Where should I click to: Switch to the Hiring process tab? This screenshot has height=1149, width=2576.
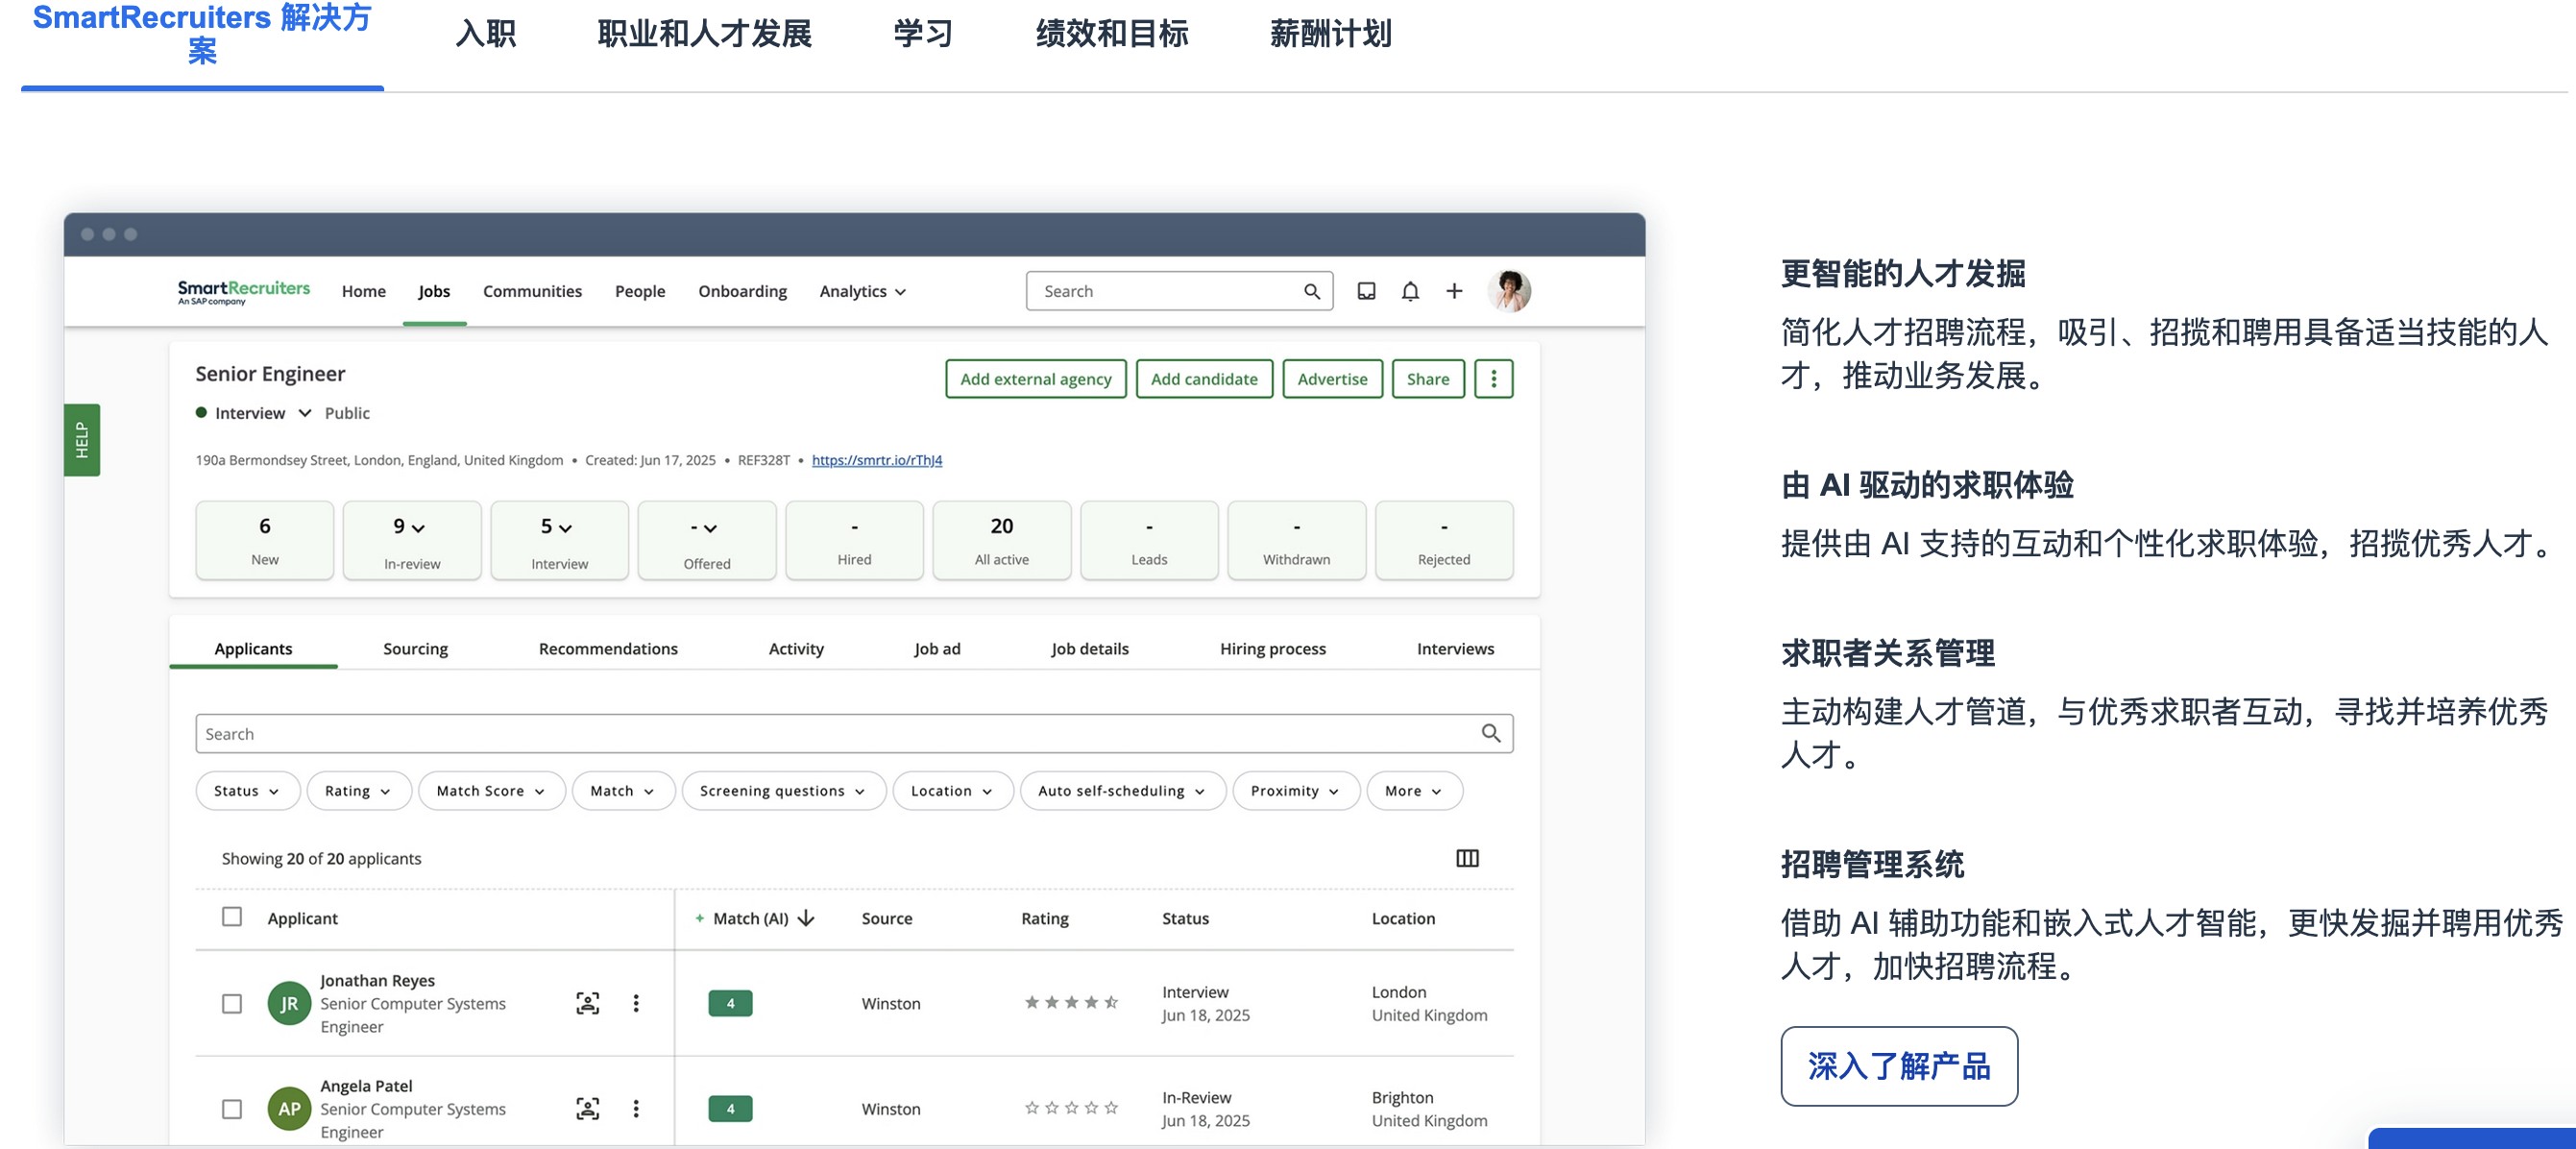tap(1272, 648)
